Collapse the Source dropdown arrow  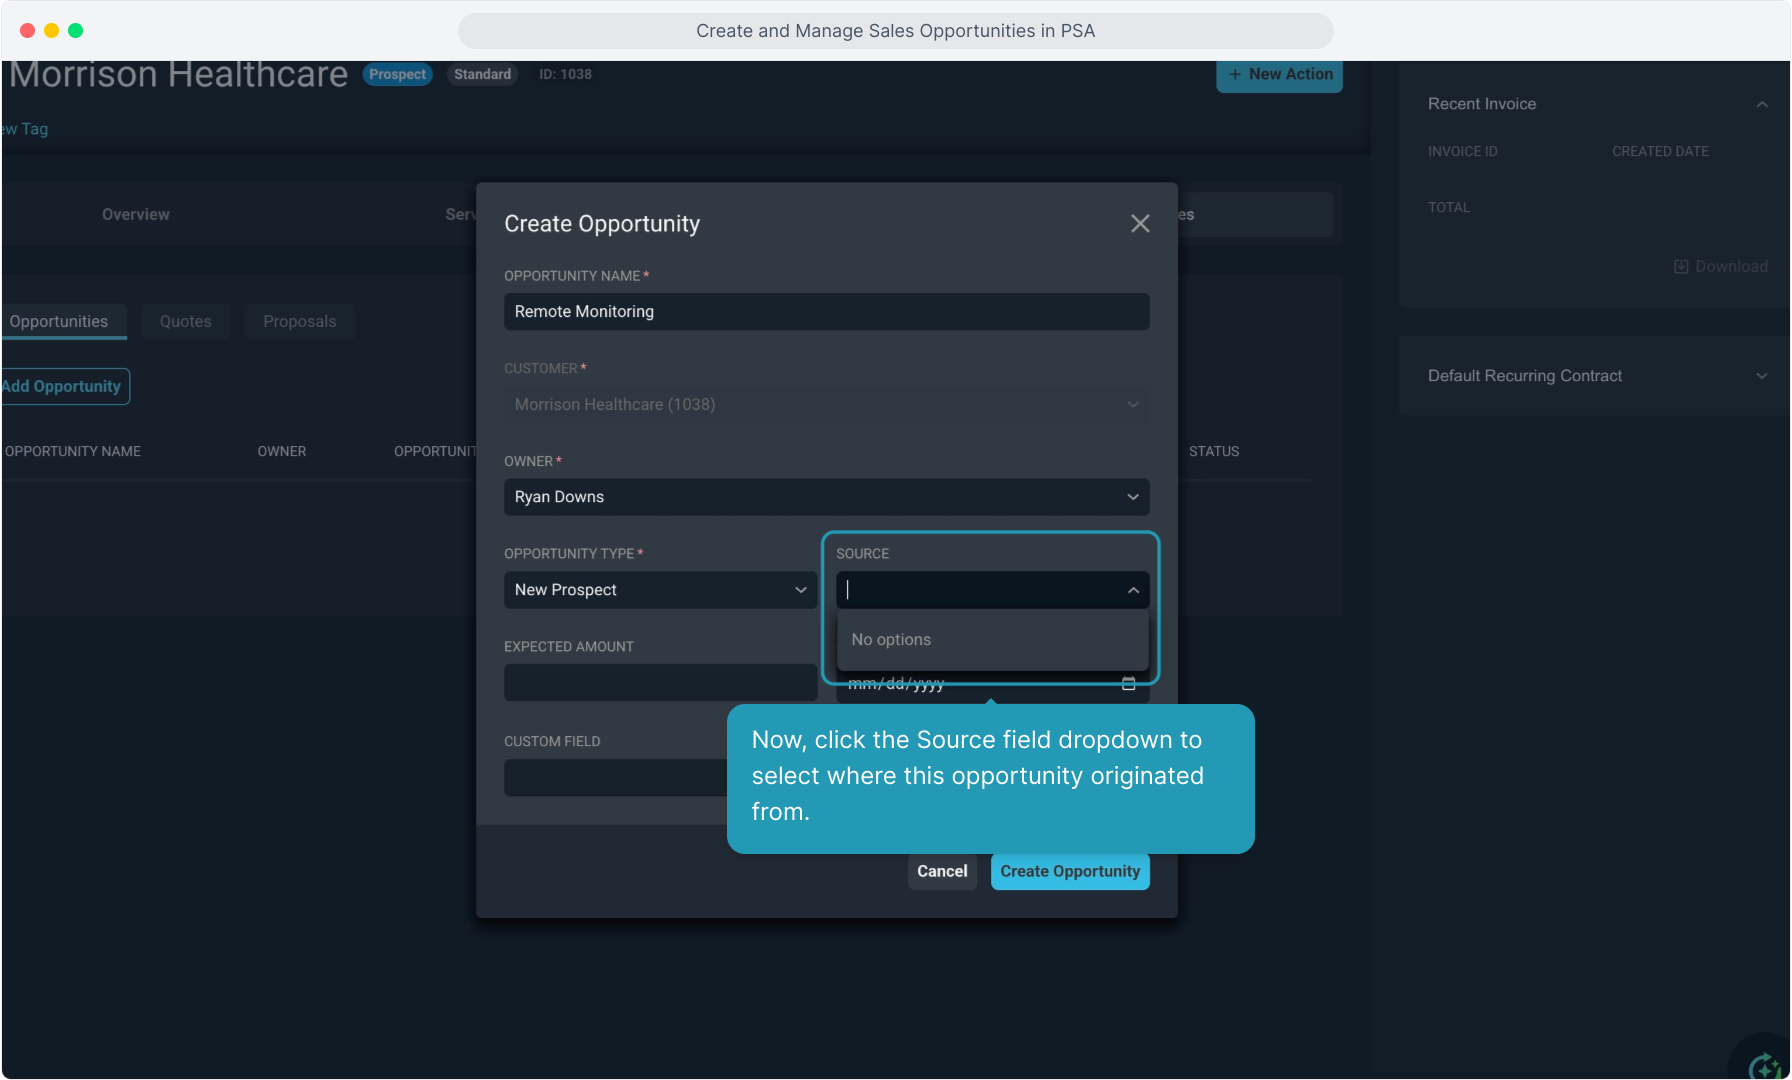1133,590
